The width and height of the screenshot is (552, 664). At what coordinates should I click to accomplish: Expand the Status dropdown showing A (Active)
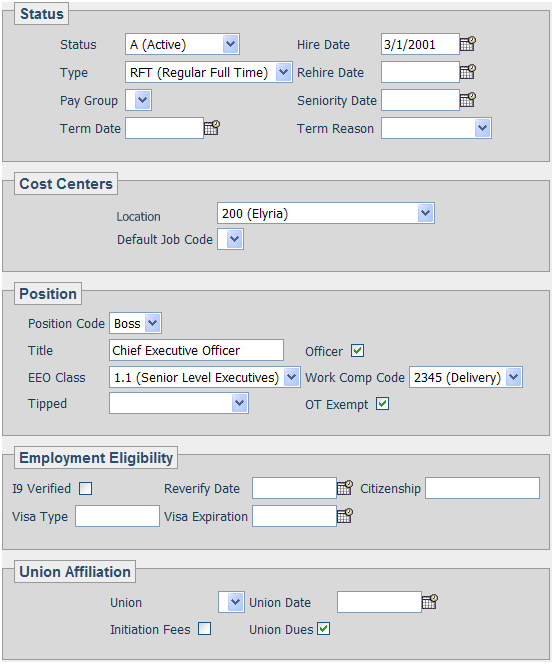point(182,44)
